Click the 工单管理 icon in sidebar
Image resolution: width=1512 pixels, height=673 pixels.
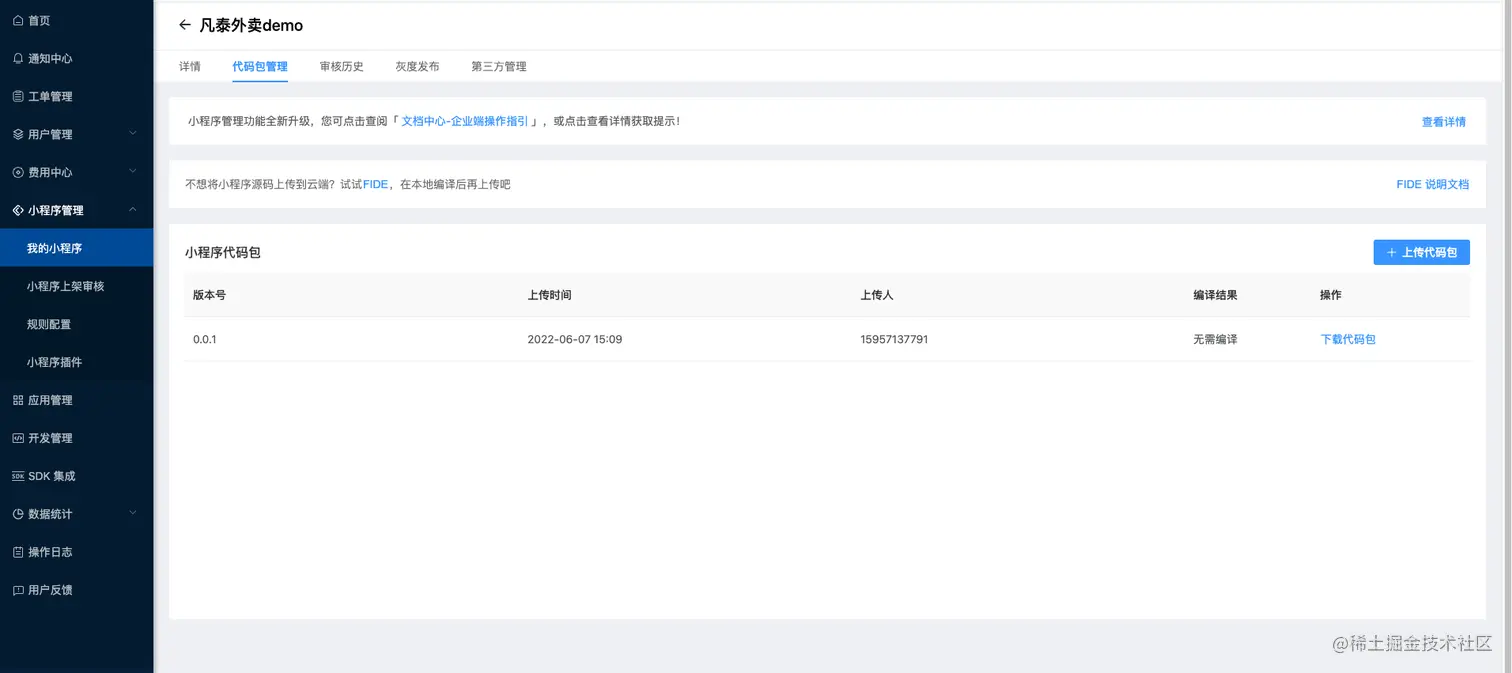pyautogui.click(x=18, y=96)
